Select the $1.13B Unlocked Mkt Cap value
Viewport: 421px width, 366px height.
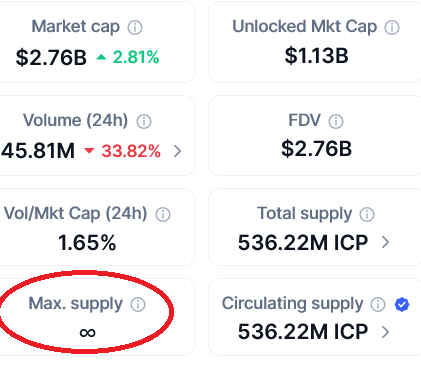[316, 56]
